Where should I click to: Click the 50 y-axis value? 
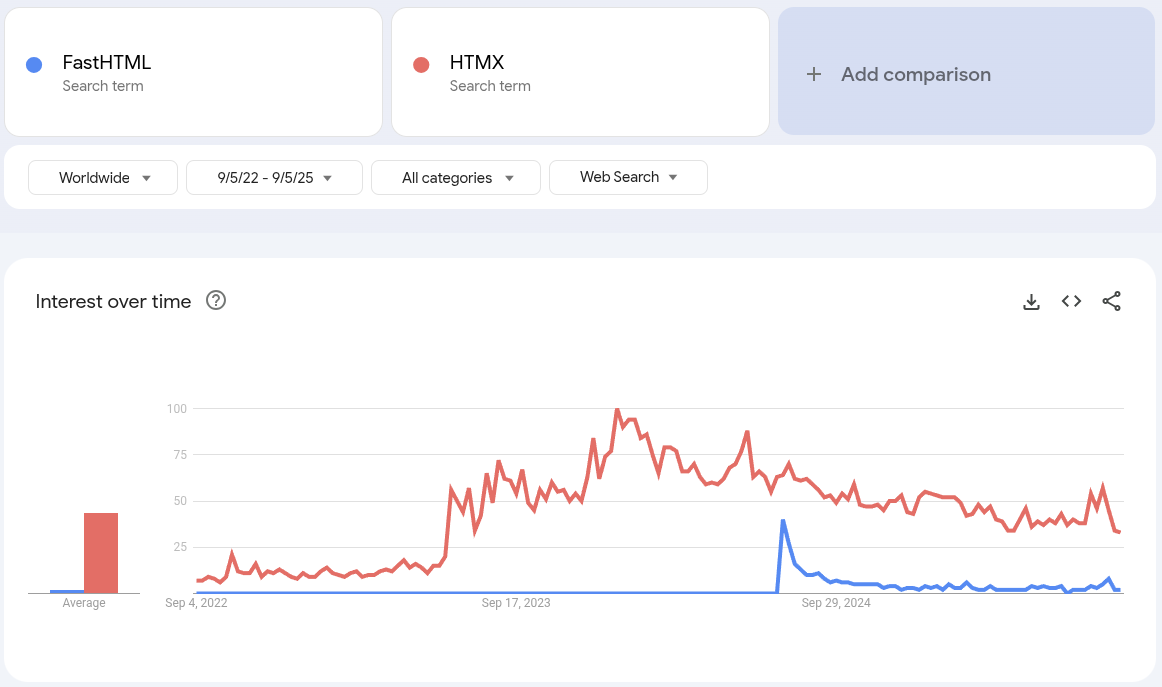[x=180, y=501]
